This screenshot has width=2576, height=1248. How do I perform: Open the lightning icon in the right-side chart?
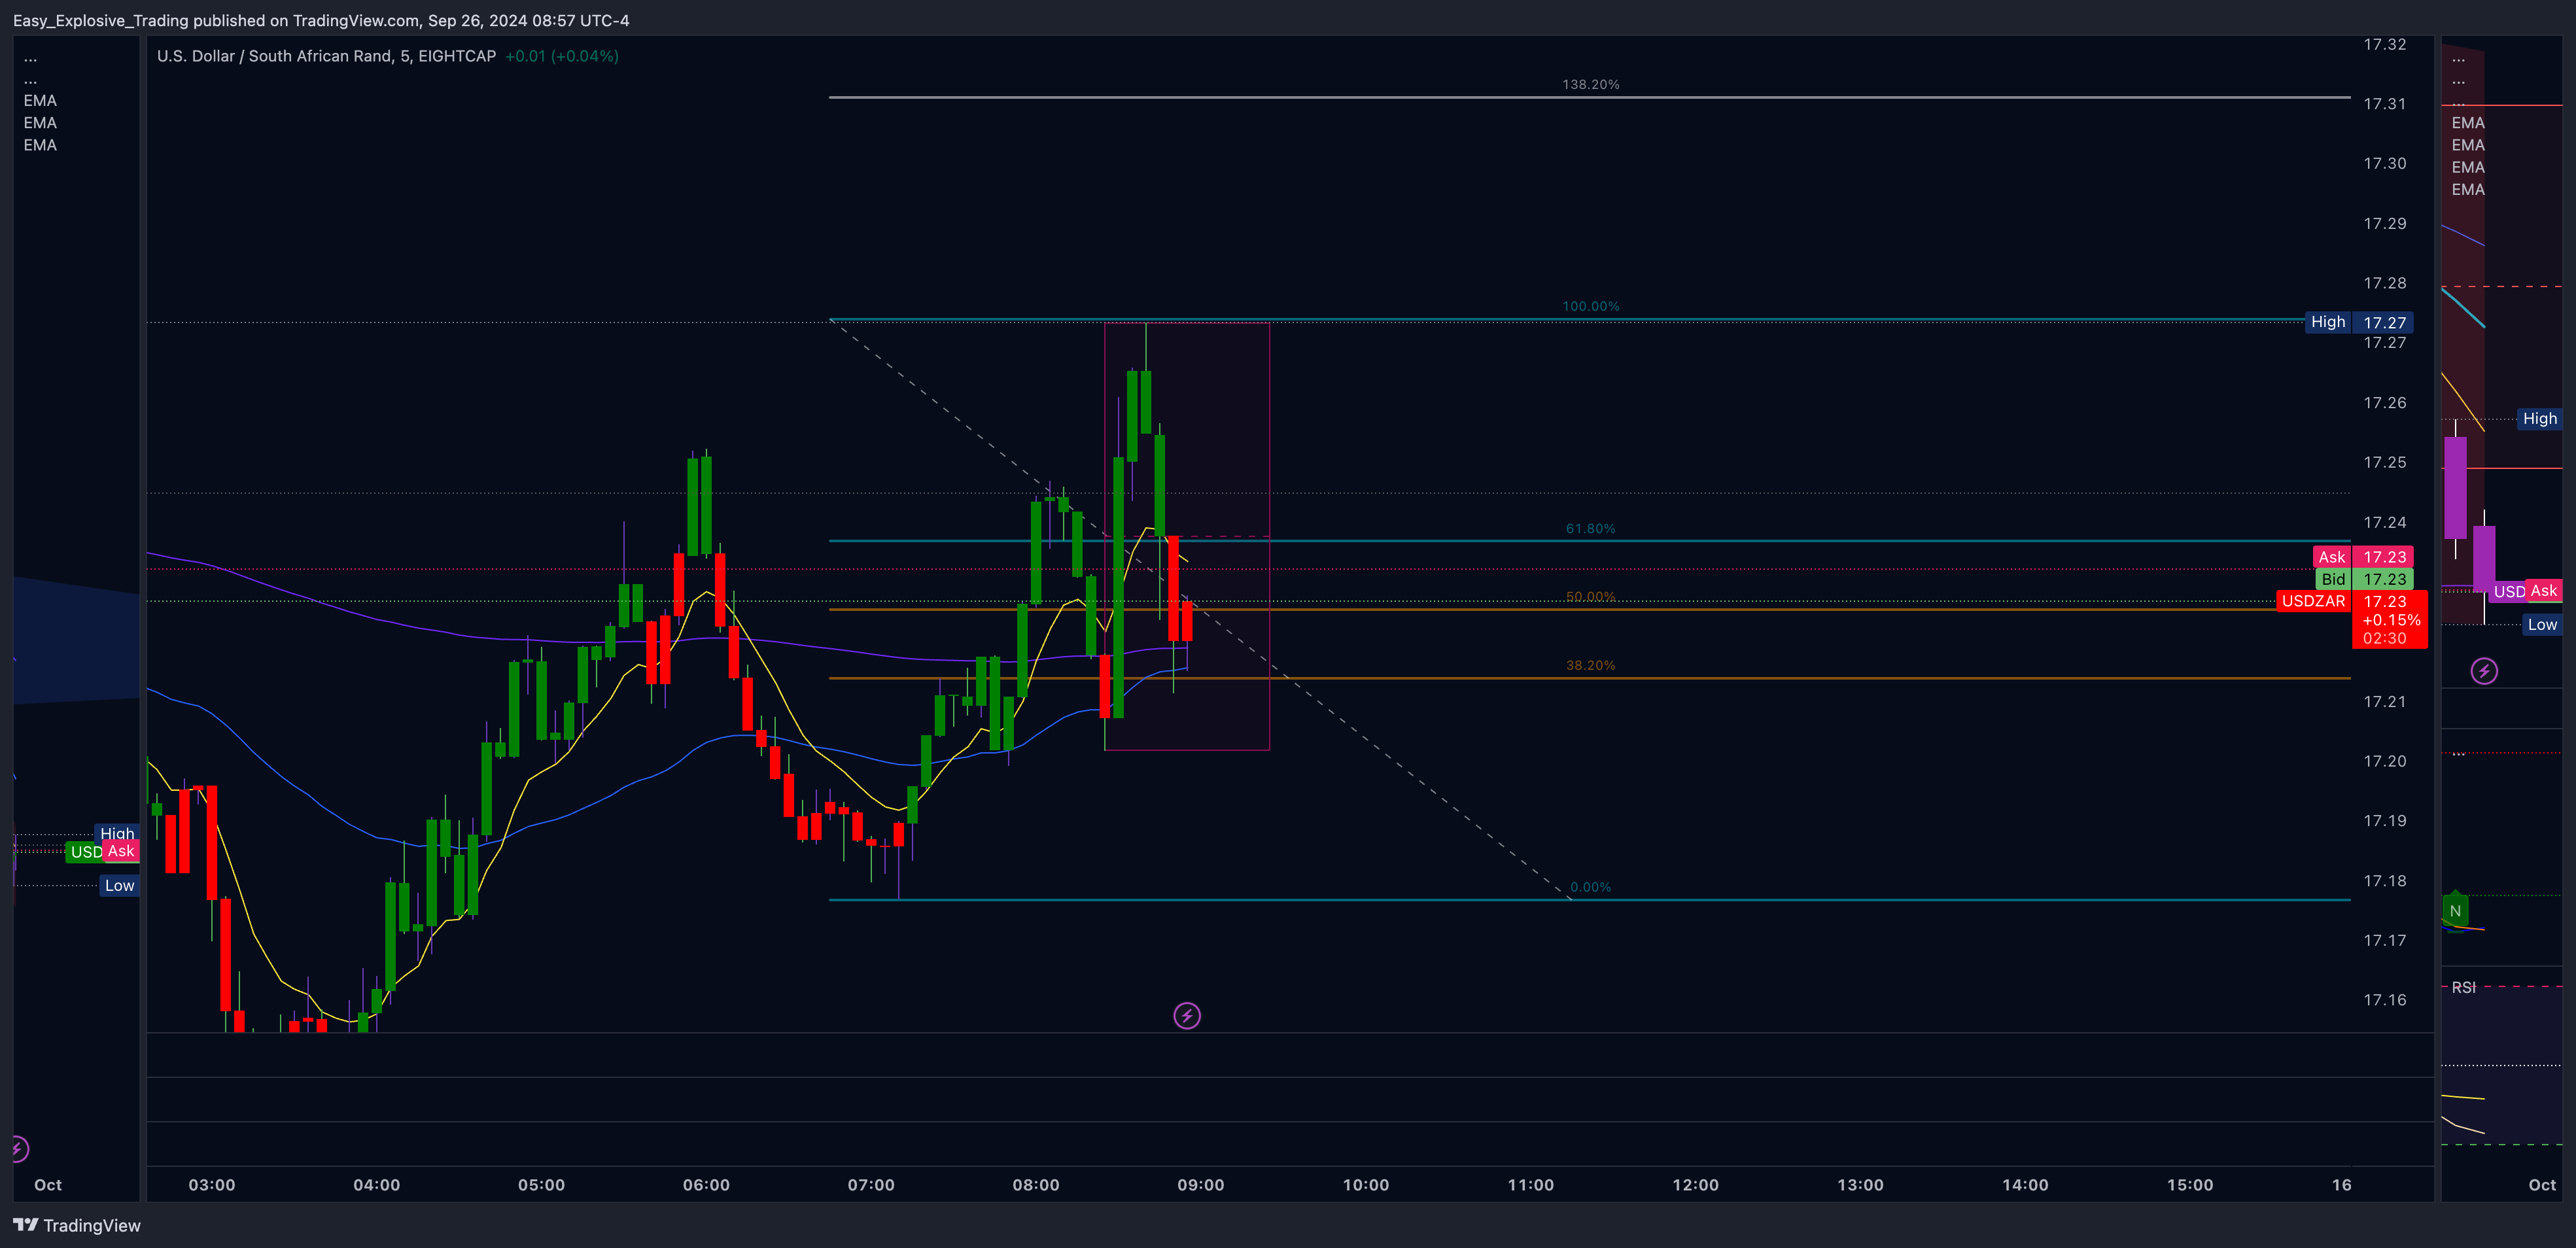coord(2484,670)
